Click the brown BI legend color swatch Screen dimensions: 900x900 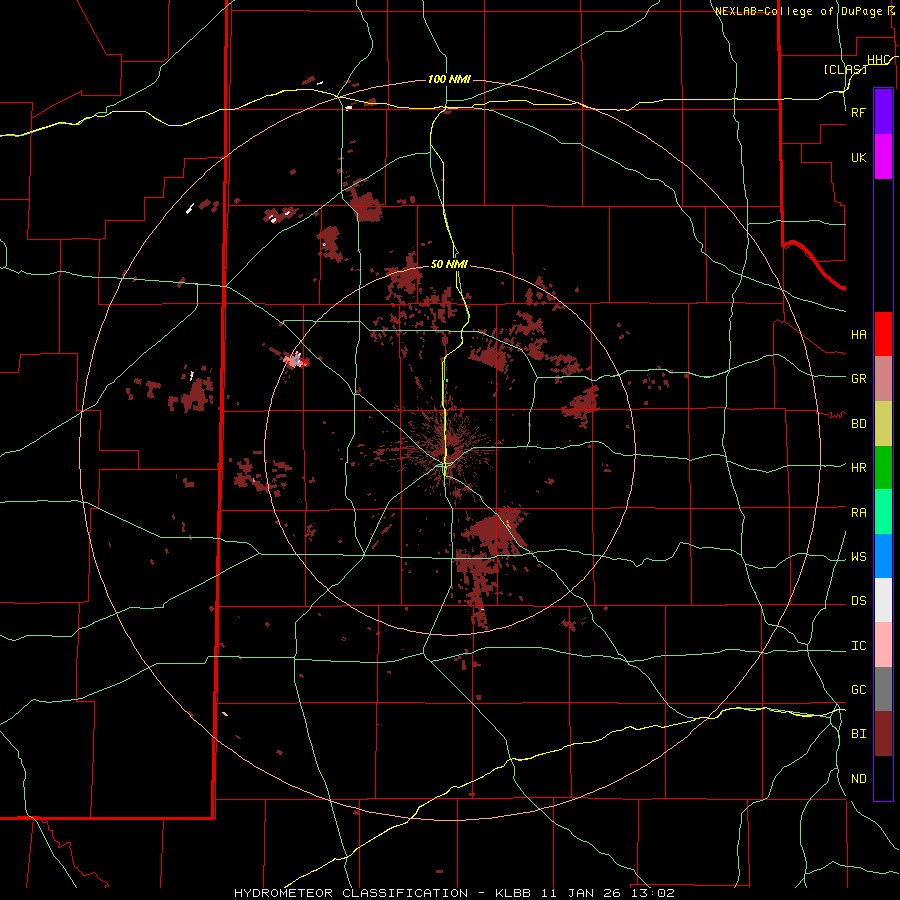883,734
